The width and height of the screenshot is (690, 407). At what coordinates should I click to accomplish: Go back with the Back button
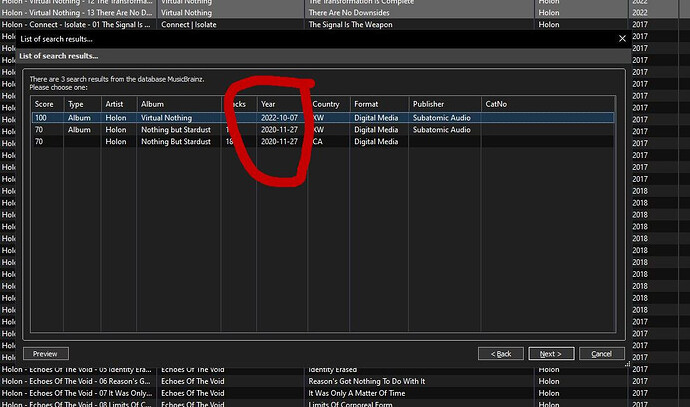(x=501, y=354)
